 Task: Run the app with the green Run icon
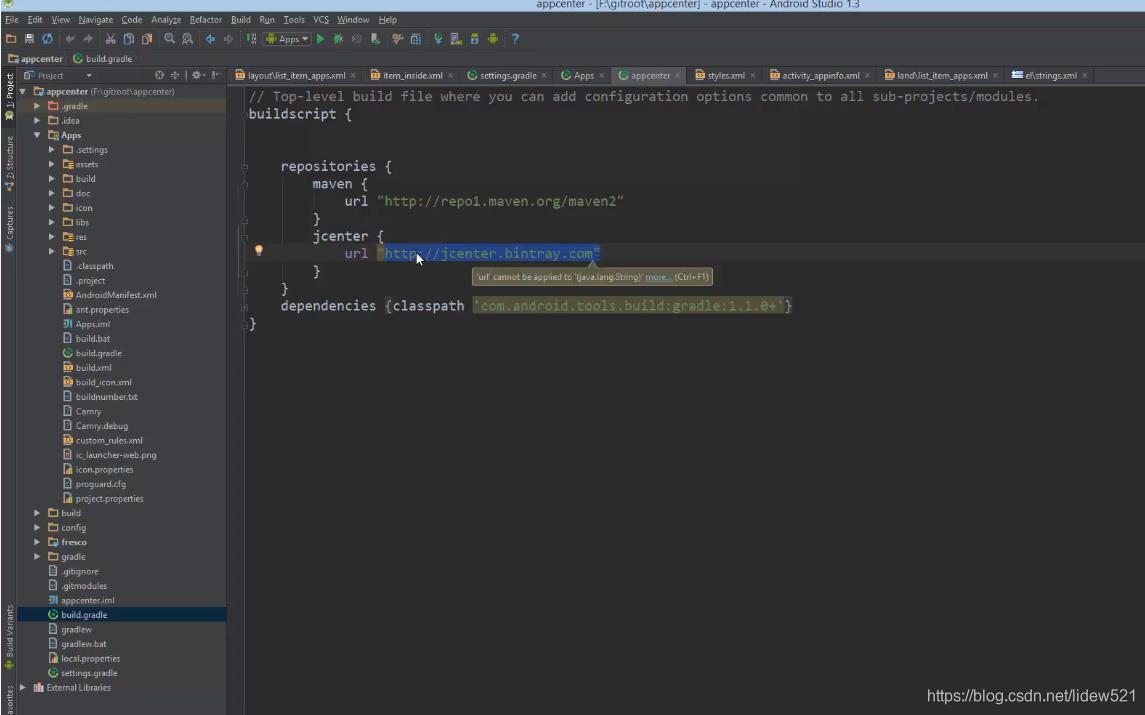(x=320, y=39)
